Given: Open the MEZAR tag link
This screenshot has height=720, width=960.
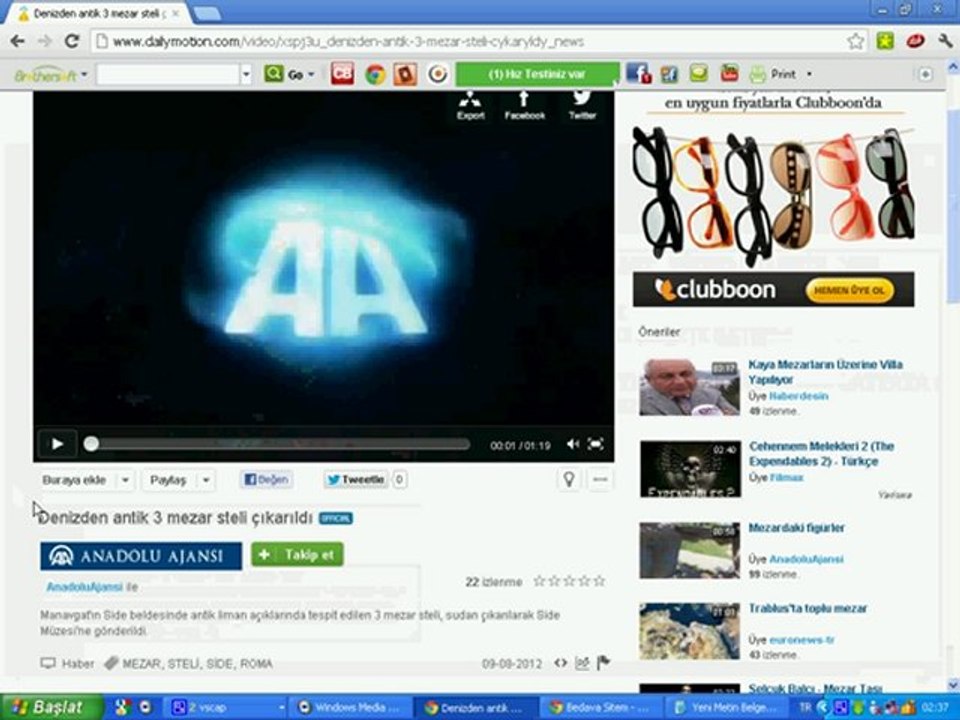Looking at the screenshot, I should pos(141,664).
